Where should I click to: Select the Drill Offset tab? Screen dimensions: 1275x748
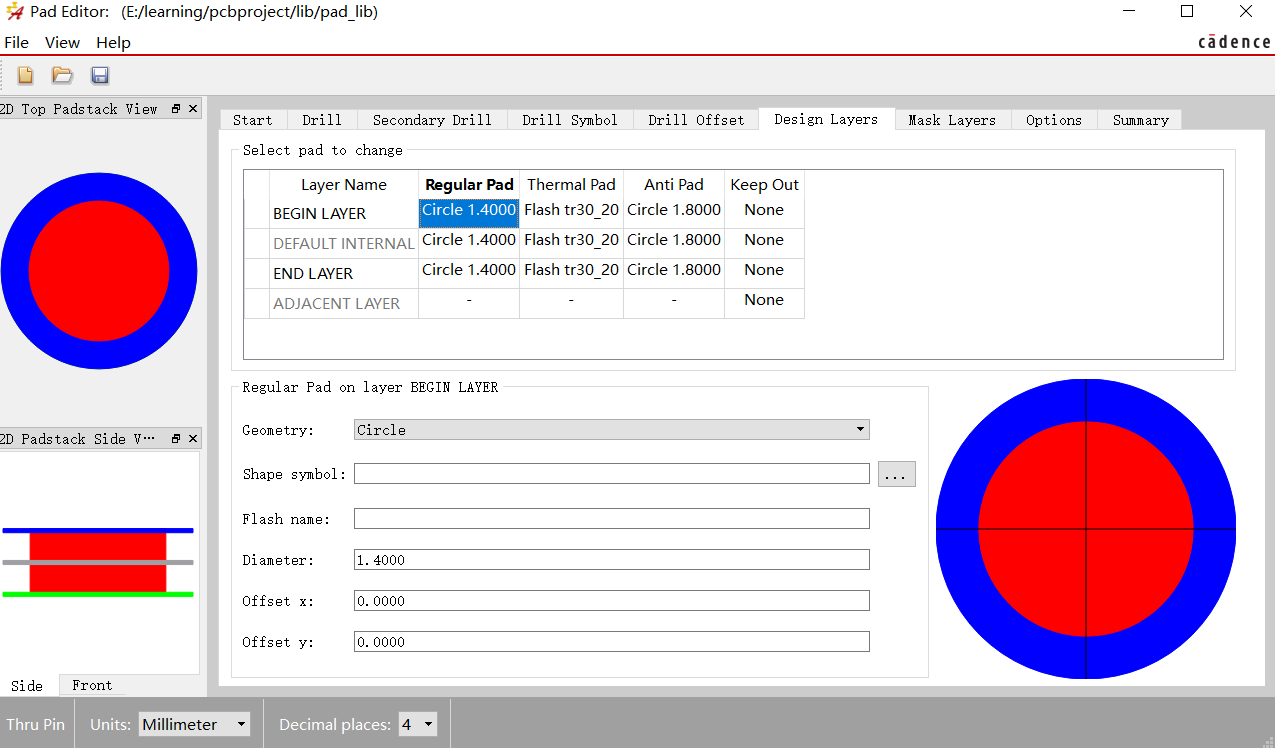(x=696, y=120)
